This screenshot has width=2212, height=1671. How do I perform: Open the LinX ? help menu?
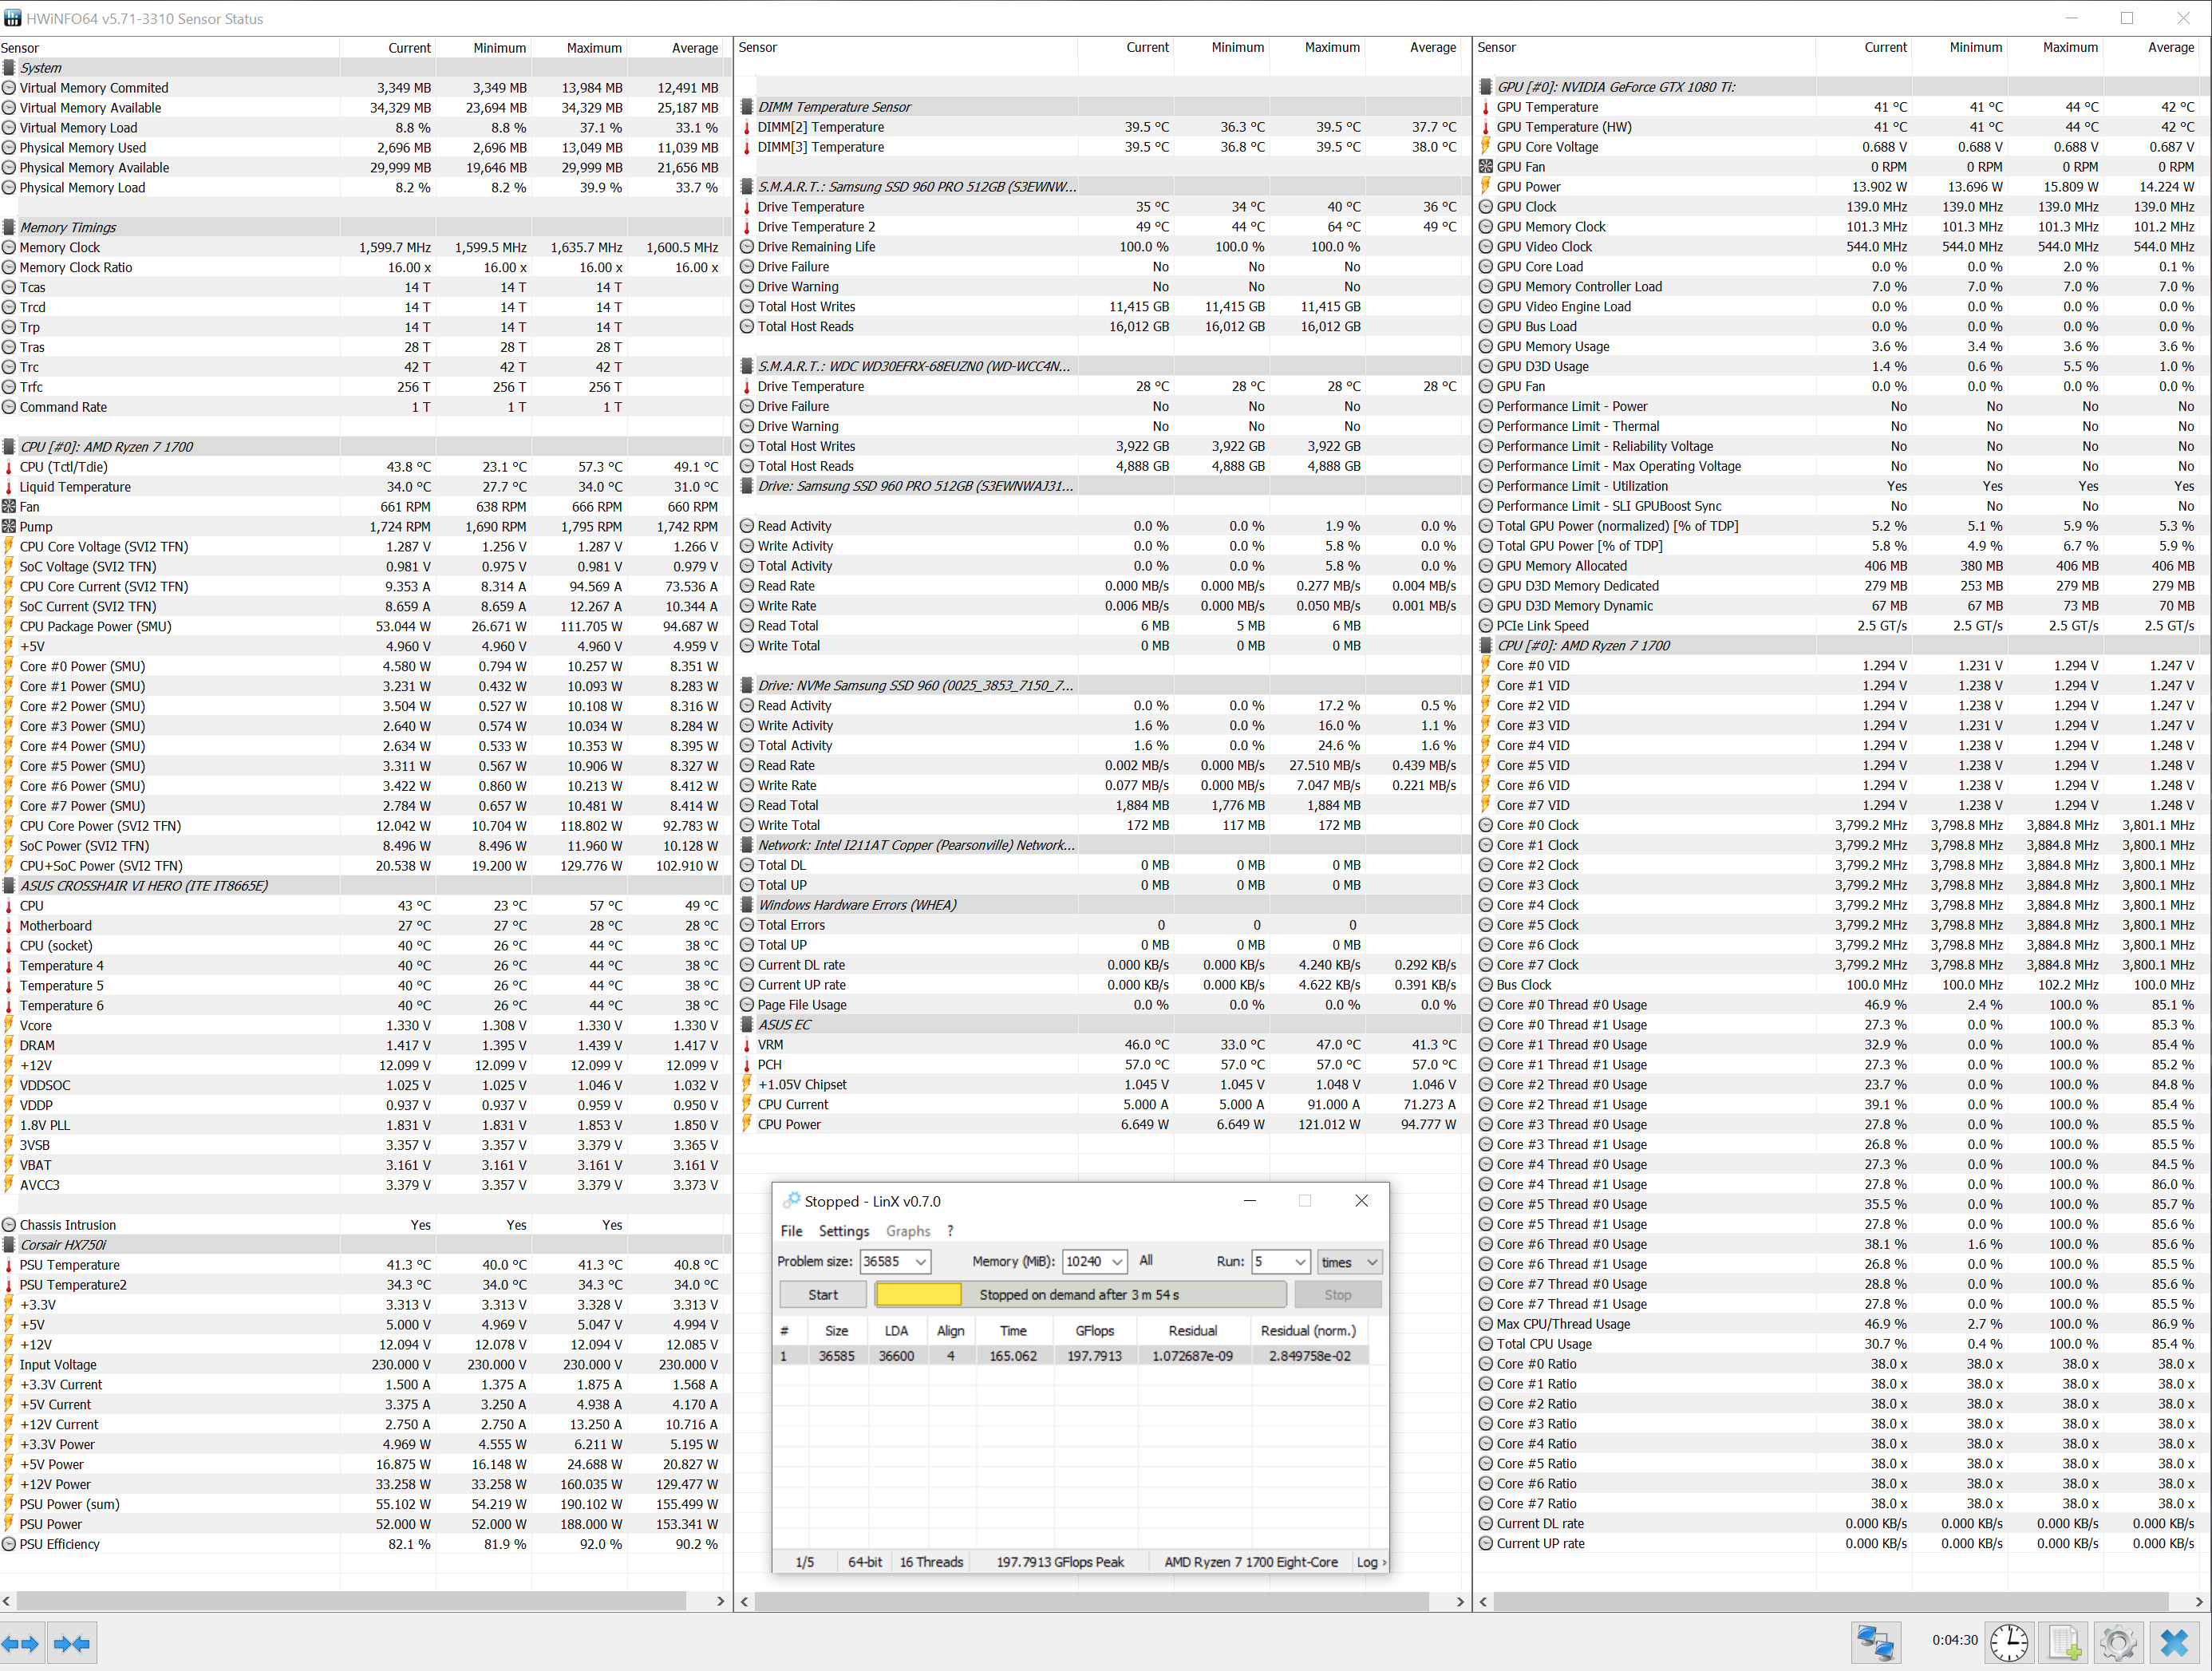click(950, 1231)
